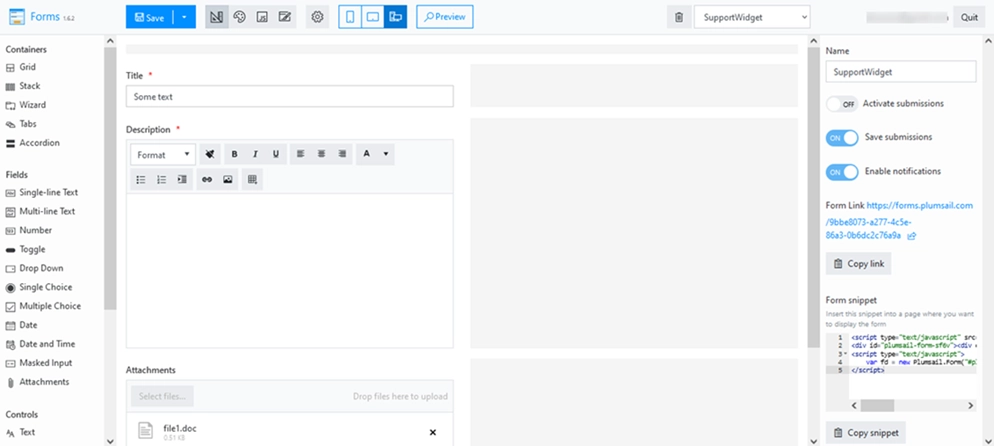Click the font color A button
The width and height of the screenshot is (994, 446).
click(366, 154)
